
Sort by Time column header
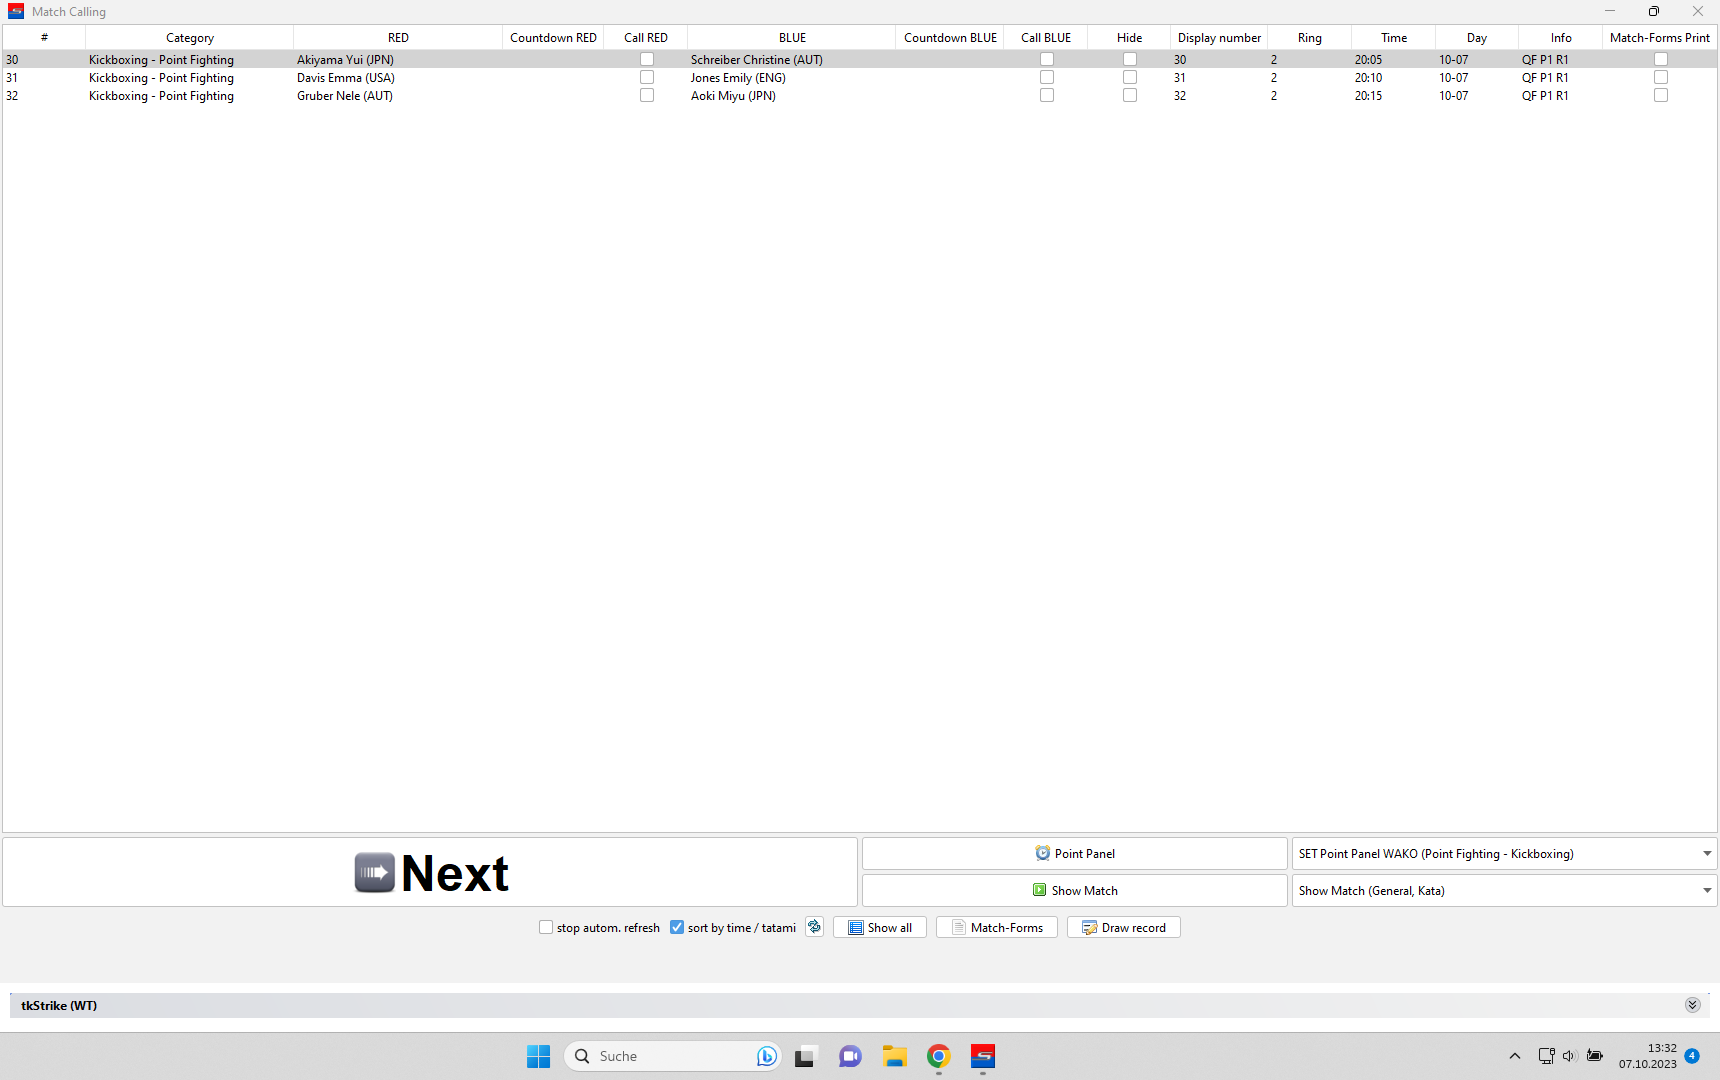click(1394, 38)
